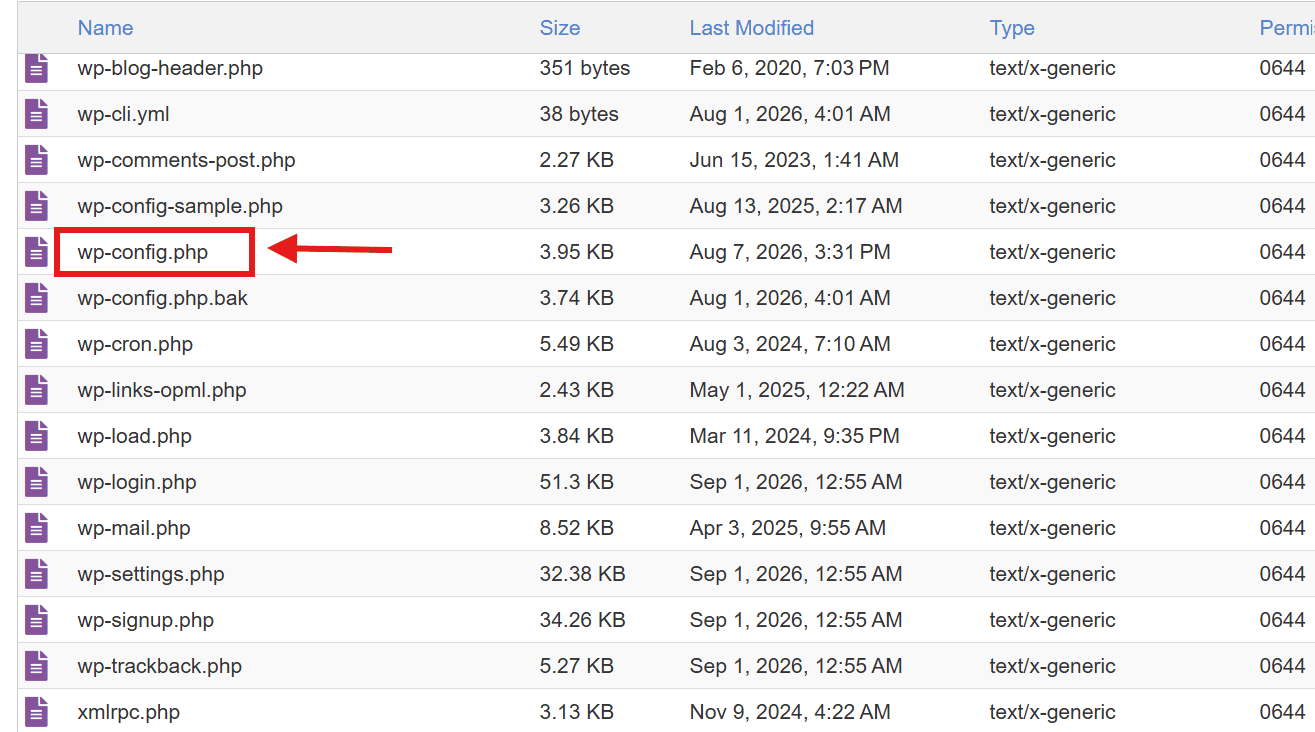Select the wp-links-opml.php file icon
Screen dimensions: 1315x732
(x=36, y=390)
